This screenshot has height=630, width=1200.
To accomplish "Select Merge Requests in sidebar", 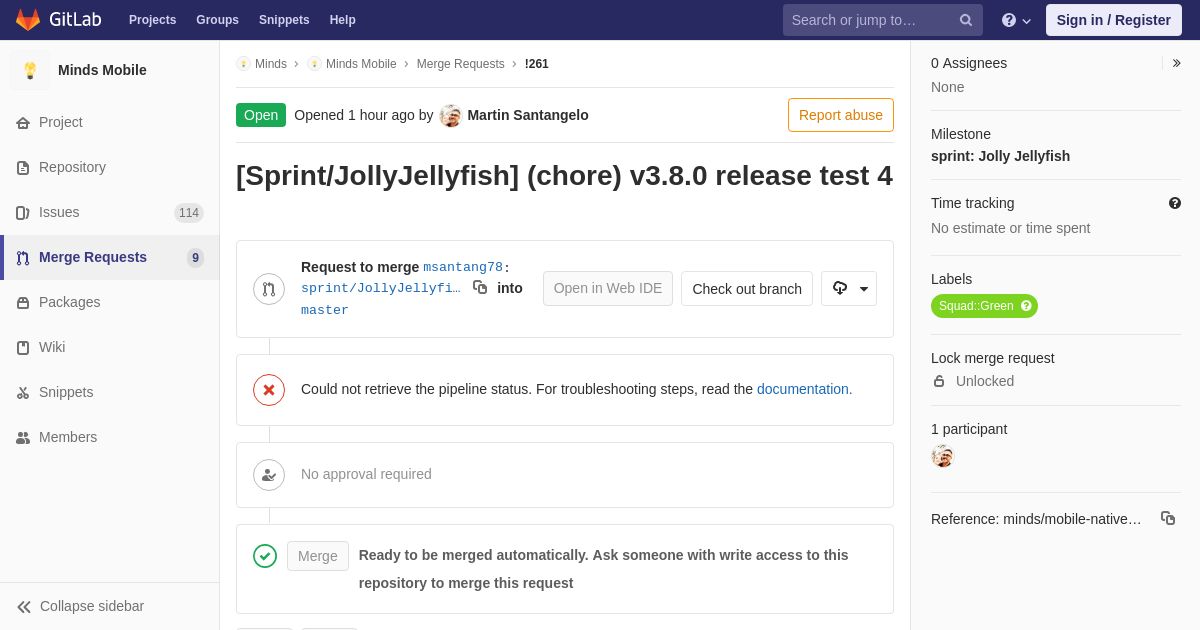I will [x=110, y=257].
